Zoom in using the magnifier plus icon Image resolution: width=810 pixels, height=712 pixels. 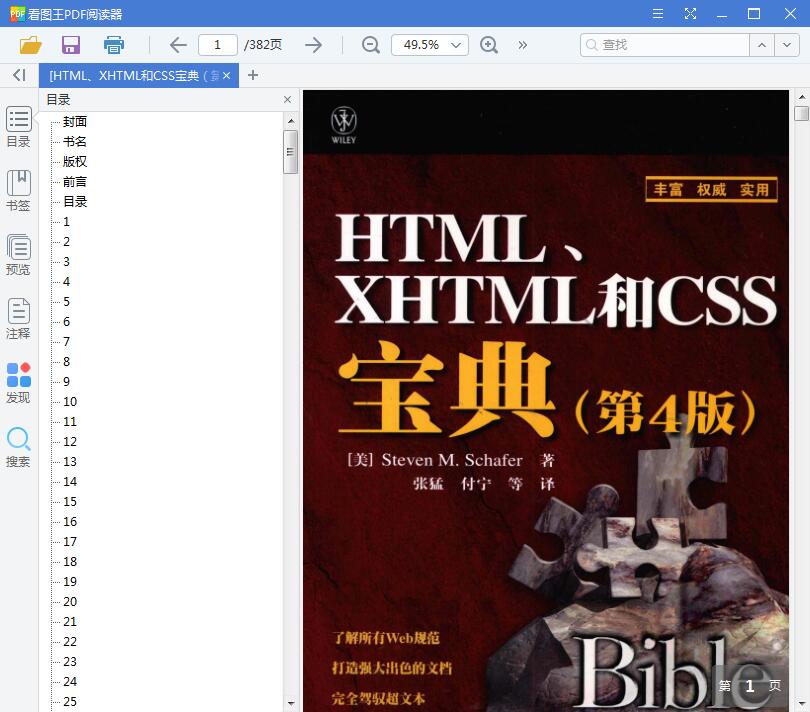click(489, 45)
